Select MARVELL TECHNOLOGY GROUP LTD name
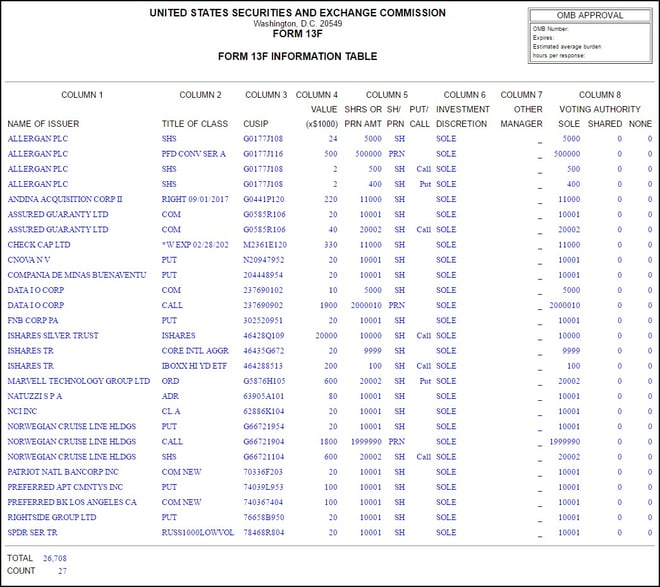660x587 pixels. pyautogui.click(x=79, y=381)
